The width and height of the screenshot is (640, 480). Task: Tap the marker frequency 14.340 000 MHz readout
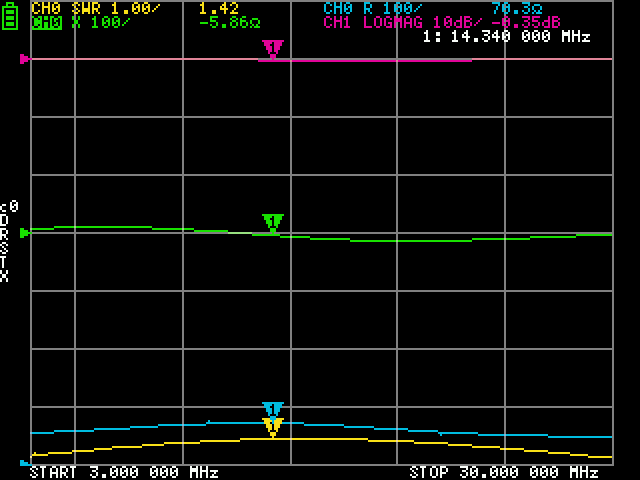pos(506,37)
